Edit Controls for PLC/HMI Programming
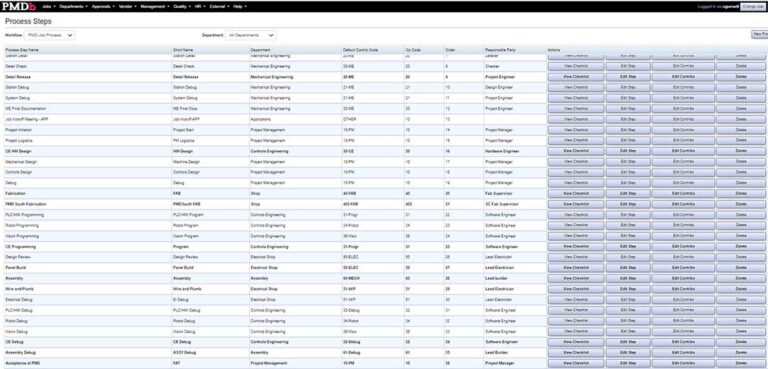The height and width of the screenshot is (369, 768). (683, 215)
